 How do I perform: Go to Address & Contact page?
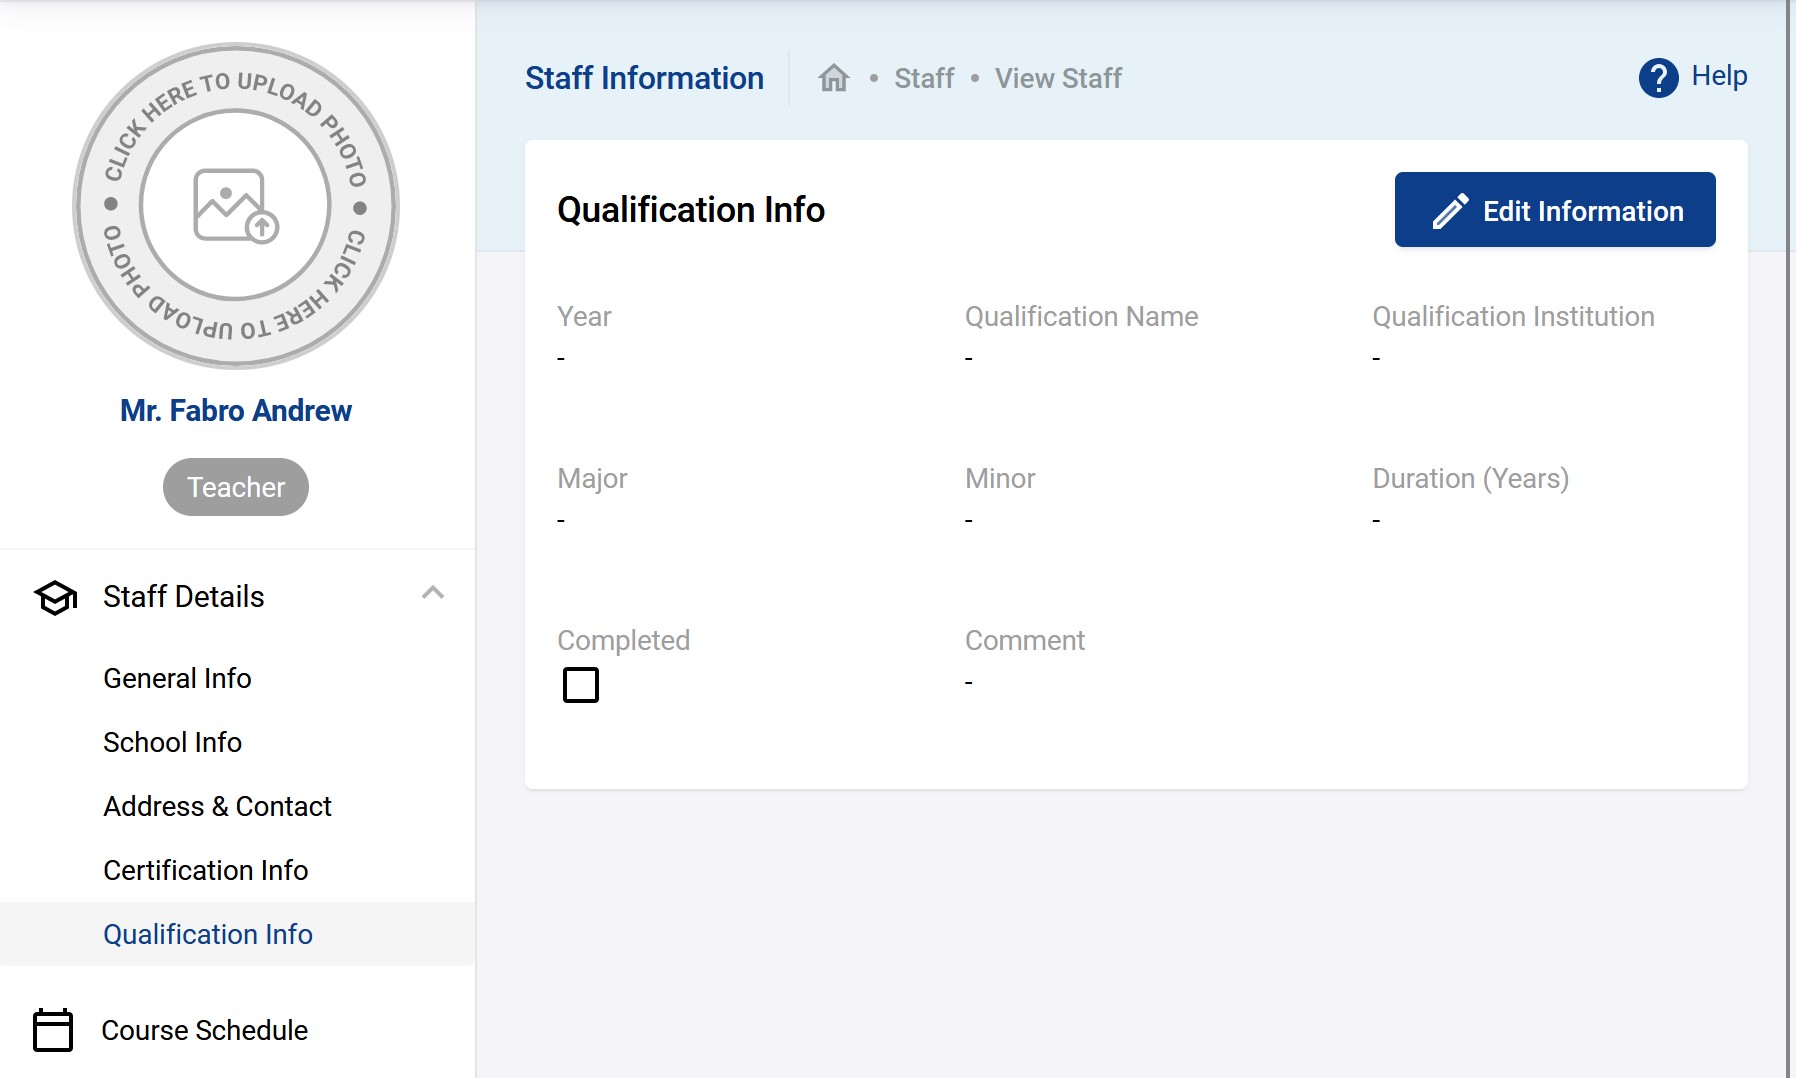click(x=217, y=806)
